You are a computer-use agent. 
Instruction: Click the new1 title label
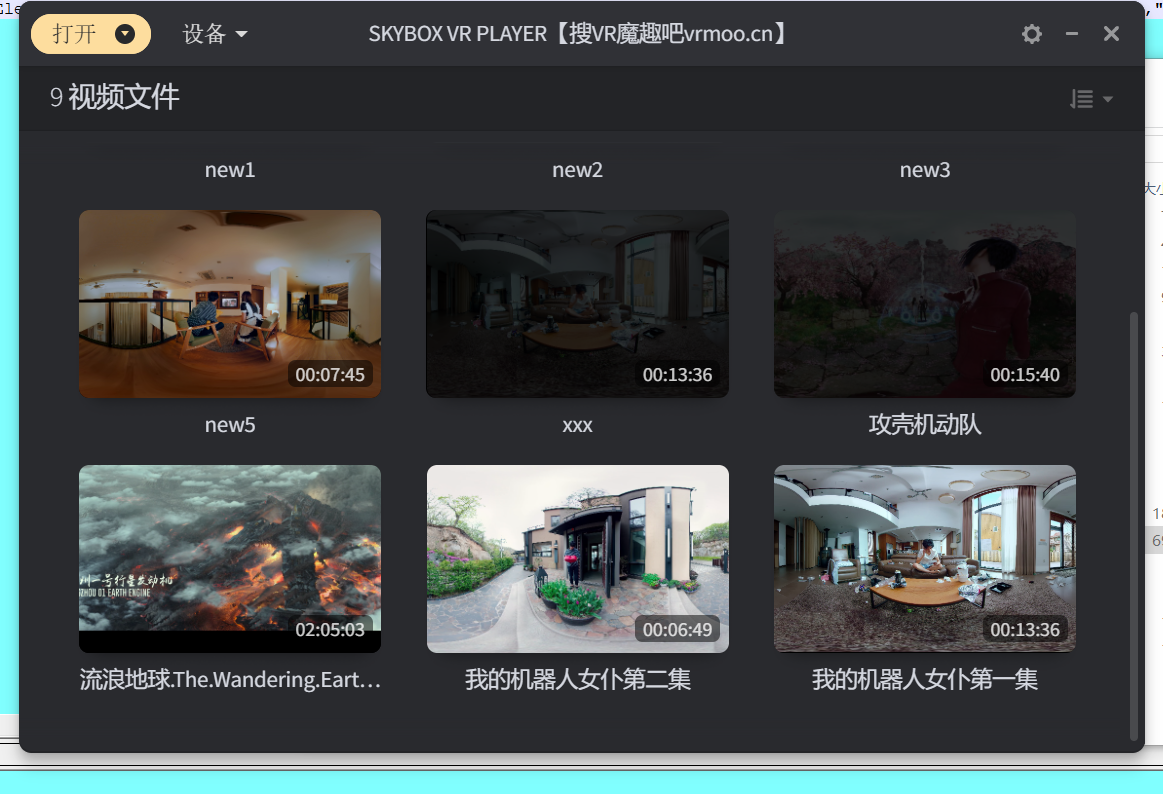pyautogui.click(x=229, y=169)
